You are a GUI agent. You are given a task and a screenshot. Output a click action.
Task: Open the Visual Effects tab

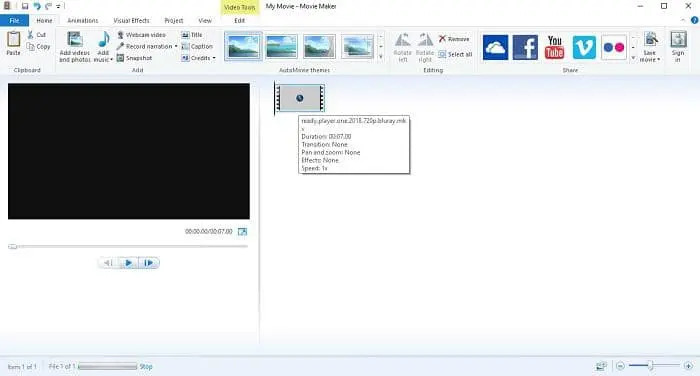(x=131, y=21)
